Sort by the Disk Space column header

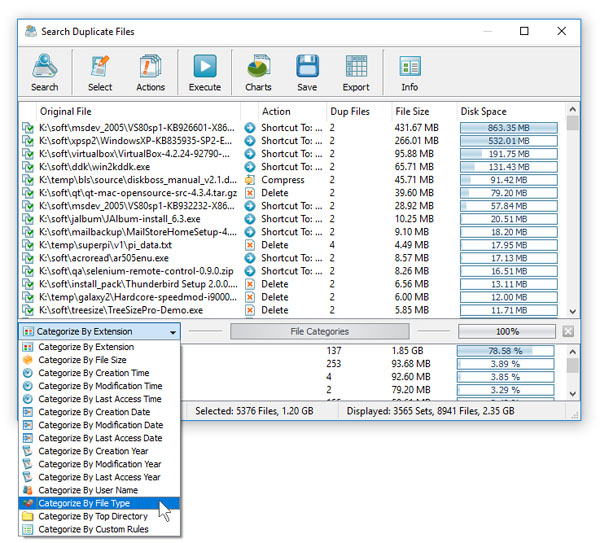(x=511, y=111)
